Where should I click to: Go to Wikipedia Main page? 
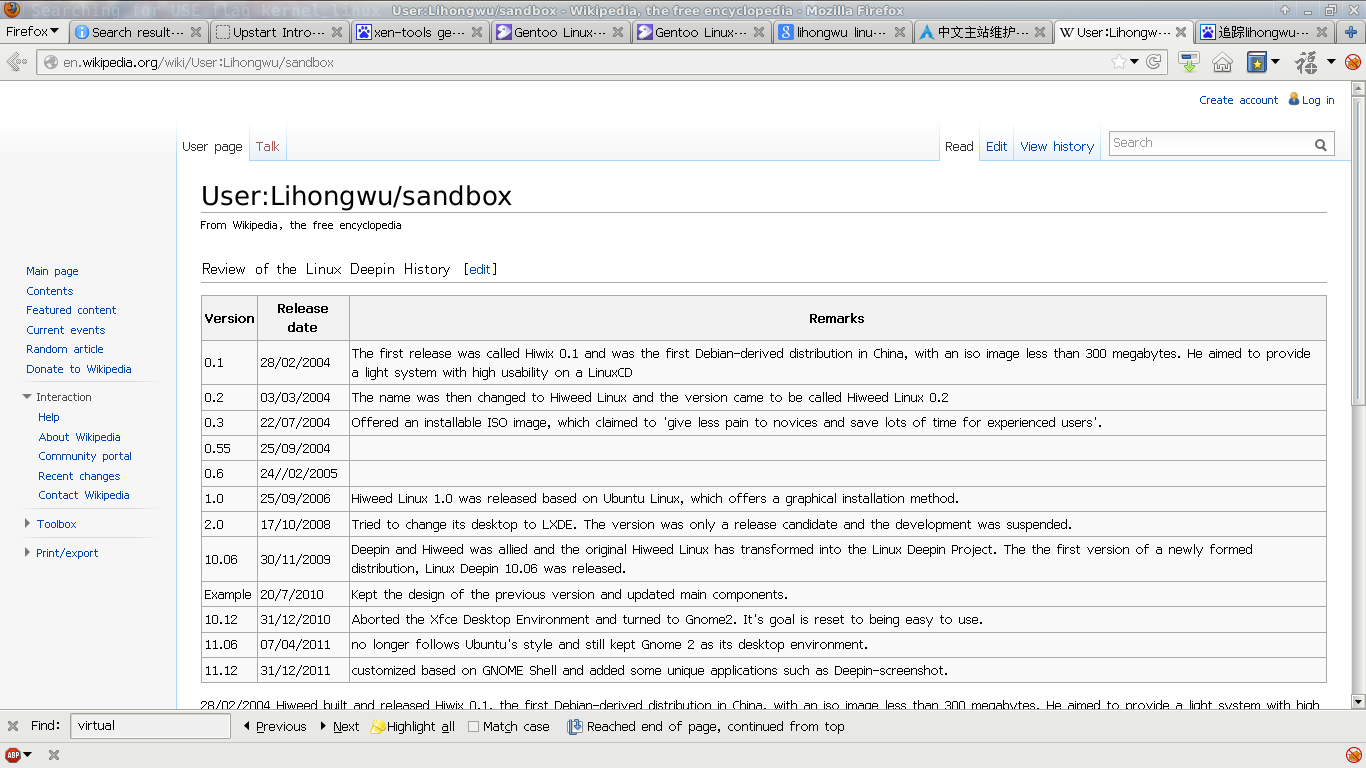coord(52,271)
